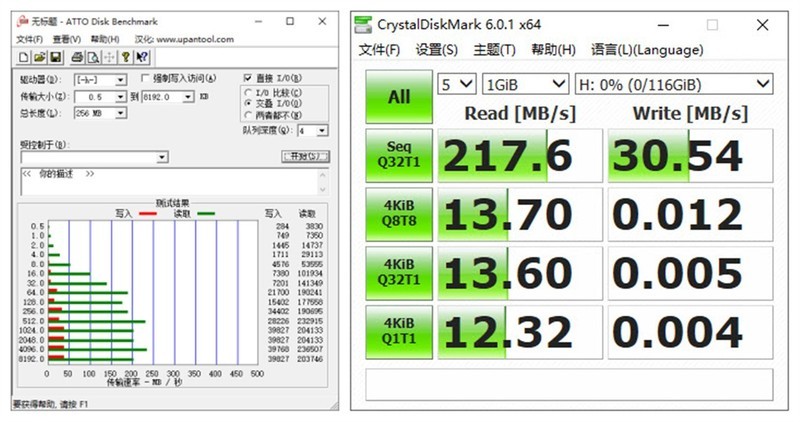800x422 pixels.
Task: Click the 4KiB Q1T1 test button
Action: 399,332
